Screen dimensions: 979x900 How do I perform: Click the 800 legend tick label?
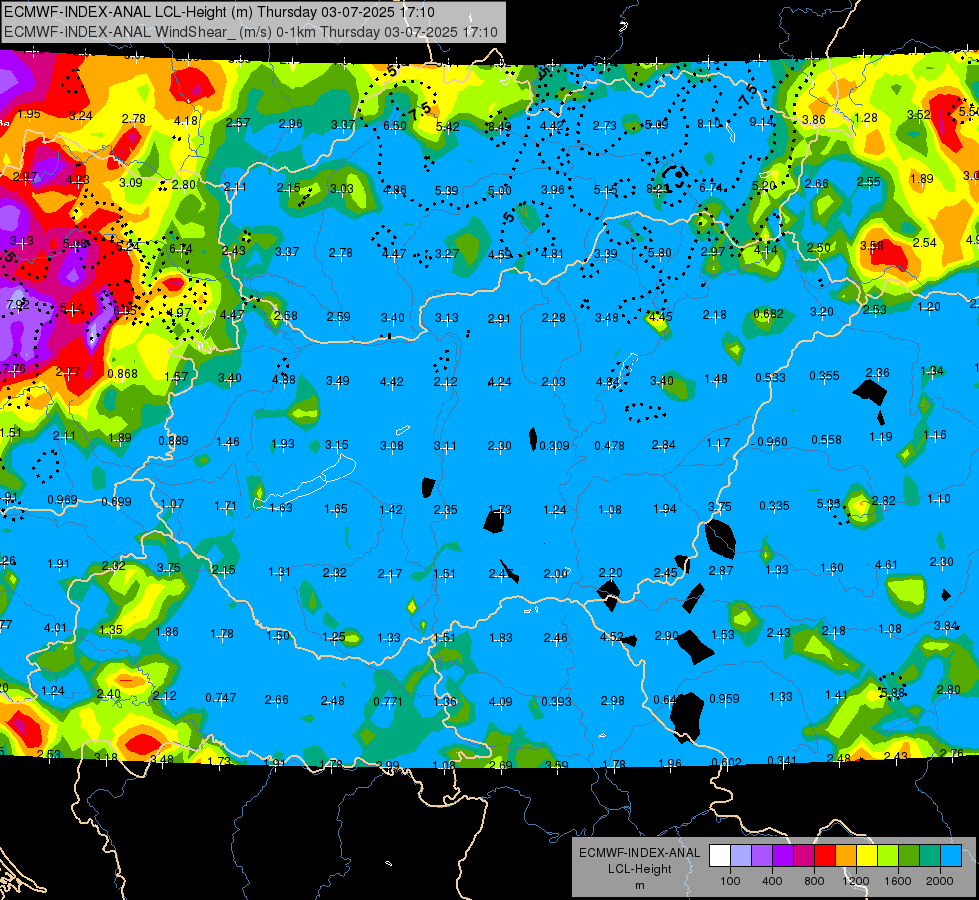coord(814,881)
